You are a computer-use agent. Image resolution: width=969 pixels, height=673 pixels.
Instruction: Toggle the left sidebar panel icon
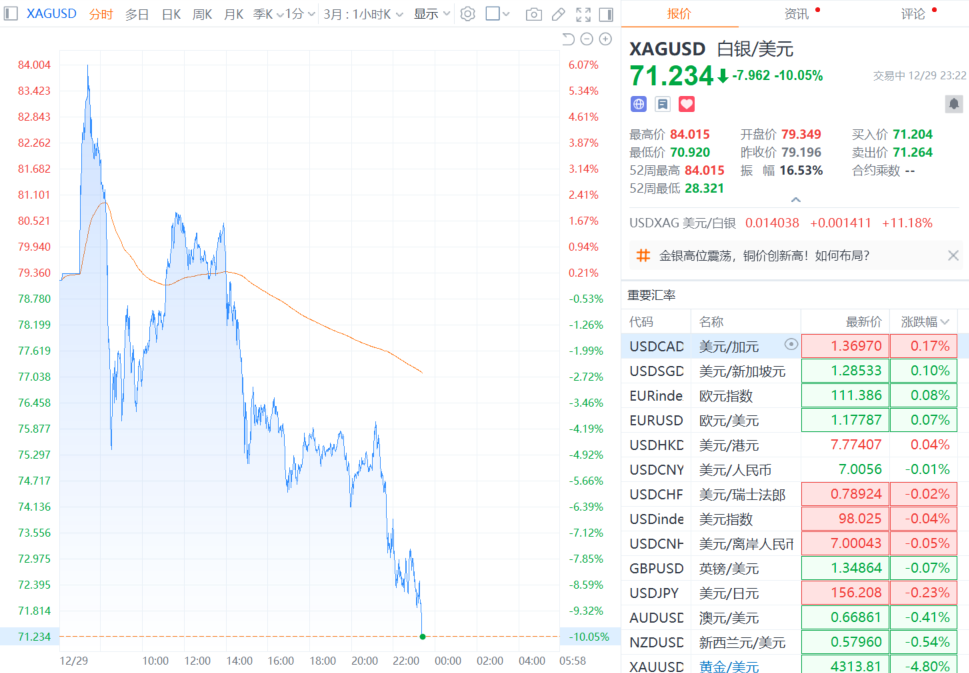11,14
